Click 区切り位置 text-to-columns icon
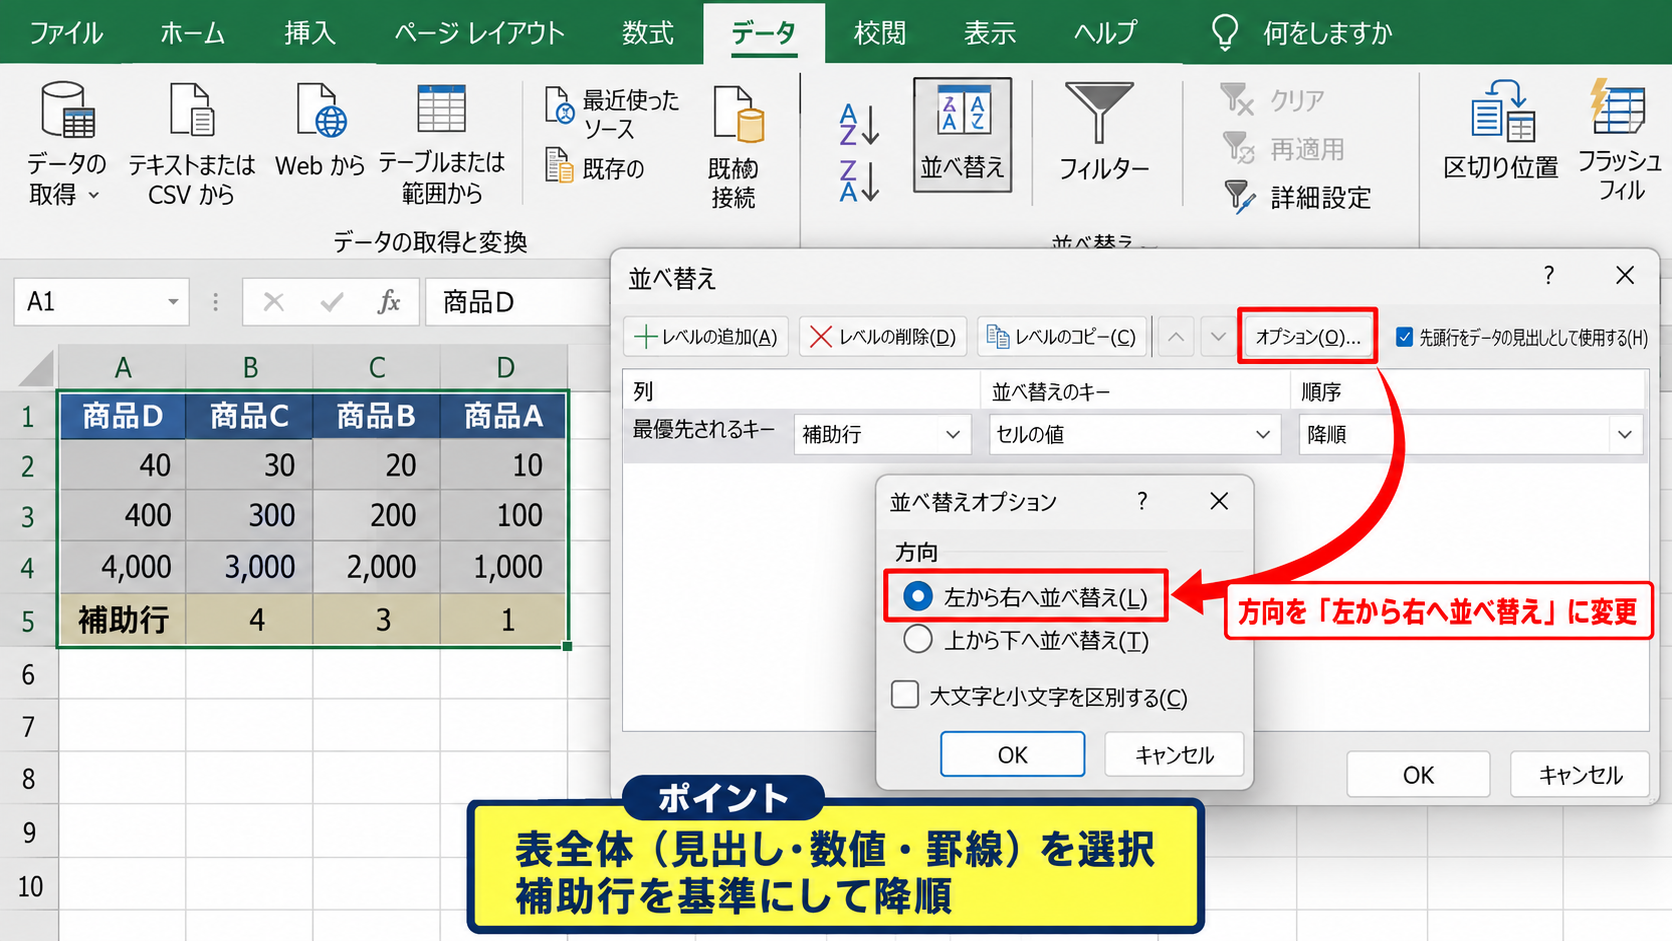This screenshot has width=1672, height=941. tap(1502, 111)
